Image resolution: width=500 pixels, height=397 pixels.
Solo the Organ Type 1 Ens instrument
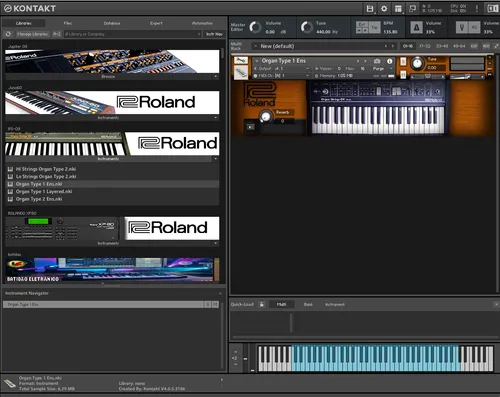click(403, 61)
